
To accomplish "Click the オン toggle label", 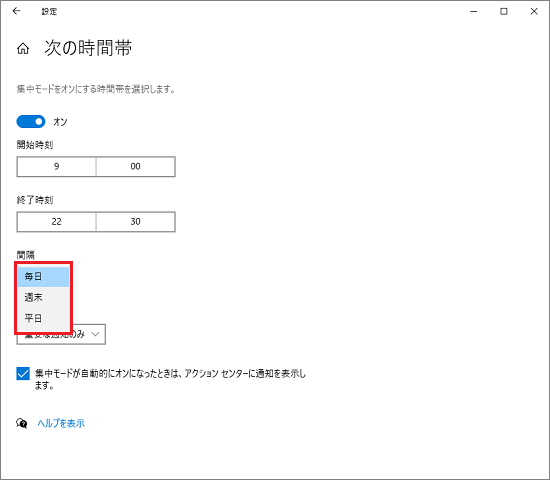I will click(60, 122).
